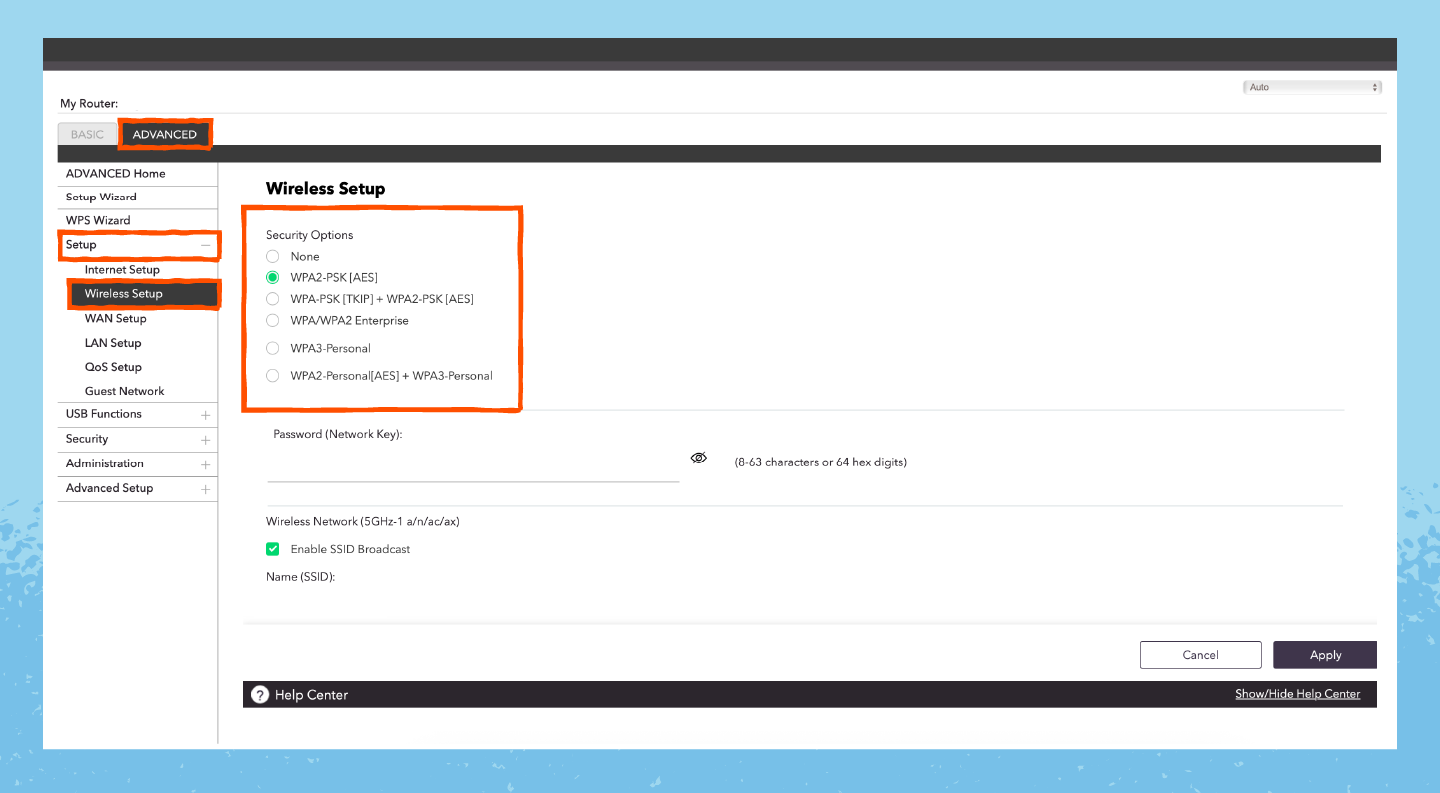1440x793 pixels.
Task: Click the 8-63 characters hint text
Action: pyautogui.click(x=820, y=462)
